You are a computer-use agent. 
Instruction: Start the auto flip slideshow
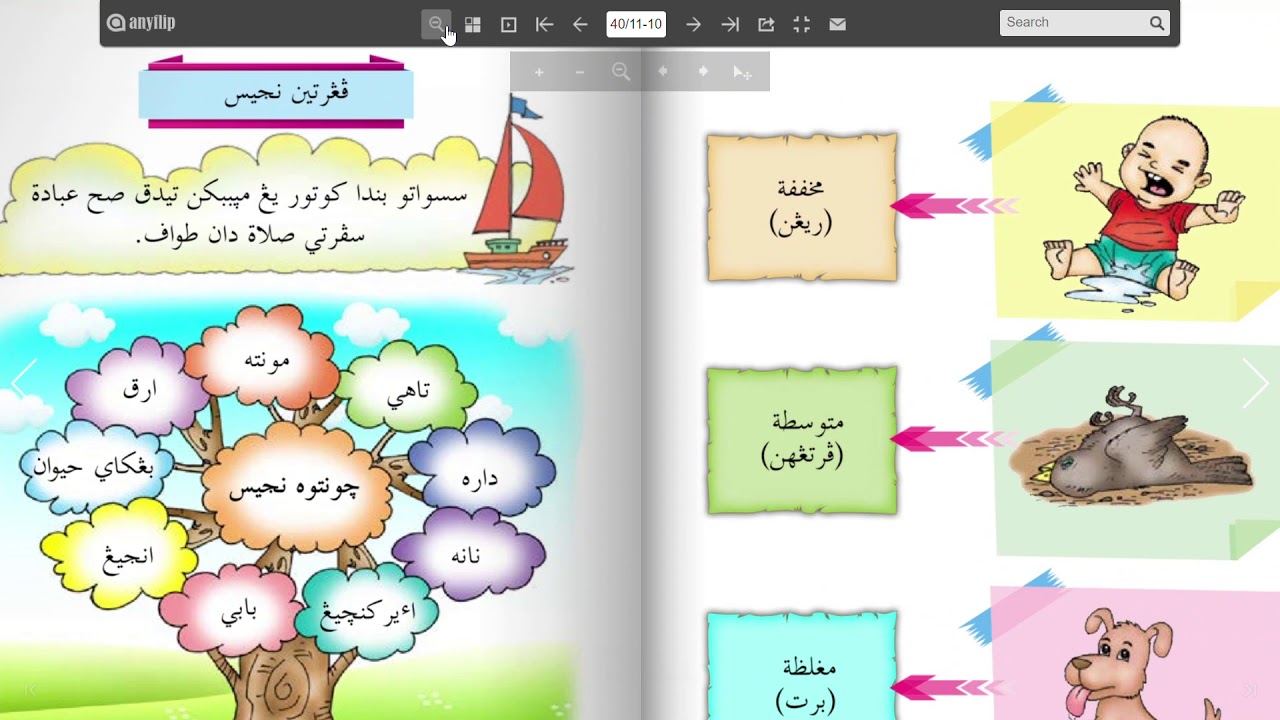509,24
